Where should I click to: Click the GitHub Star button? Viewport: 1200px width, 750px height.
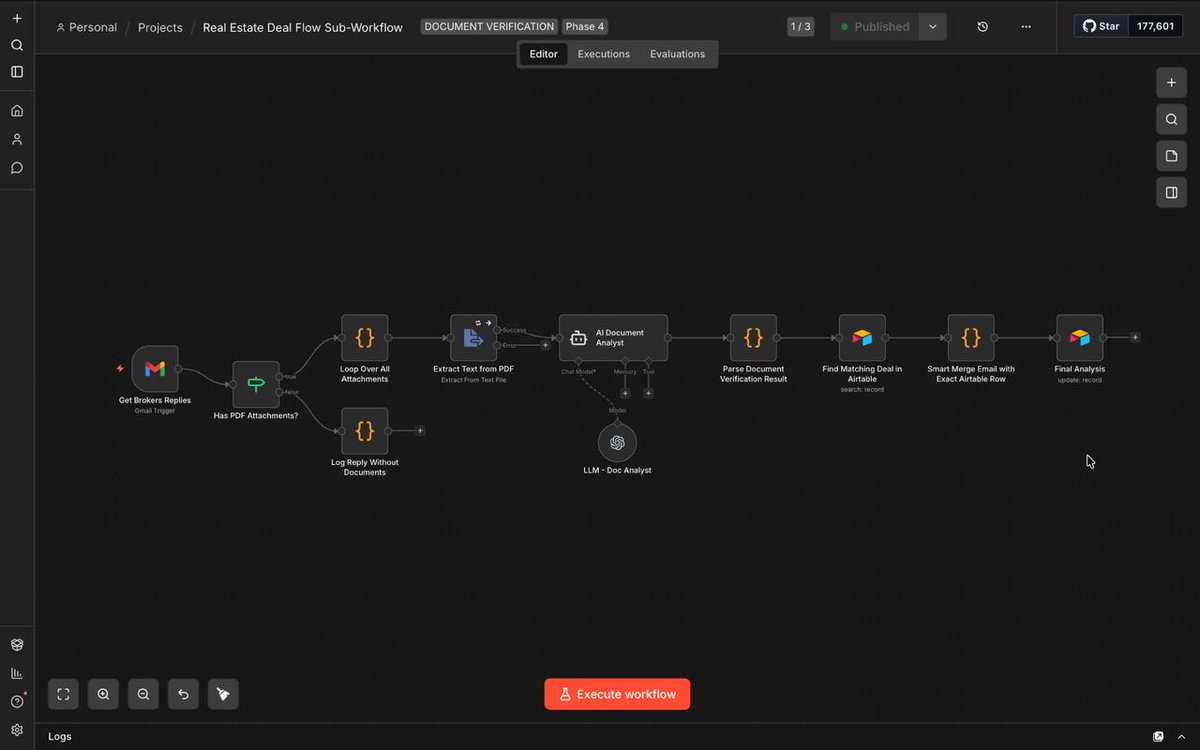pyautogui.click(x=1101, y=26)
